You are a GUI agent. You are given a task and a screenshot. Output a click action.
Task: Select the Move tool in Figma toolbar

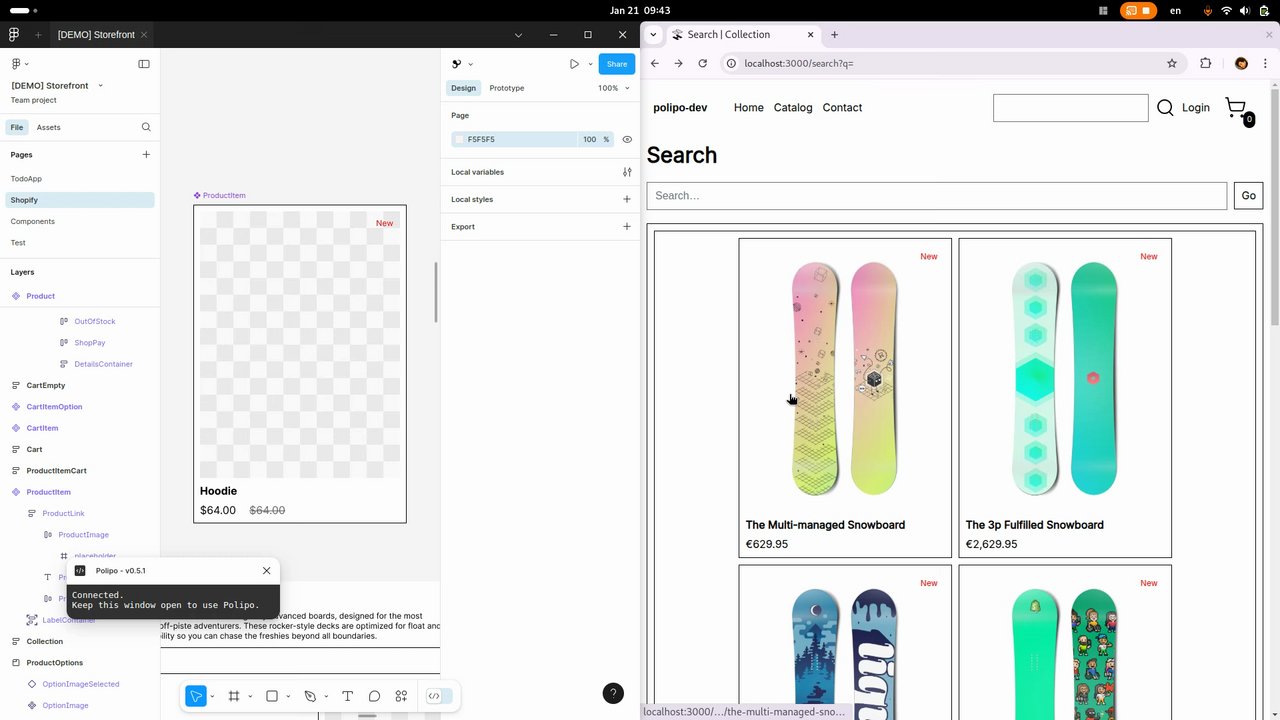tap(196, 696)
